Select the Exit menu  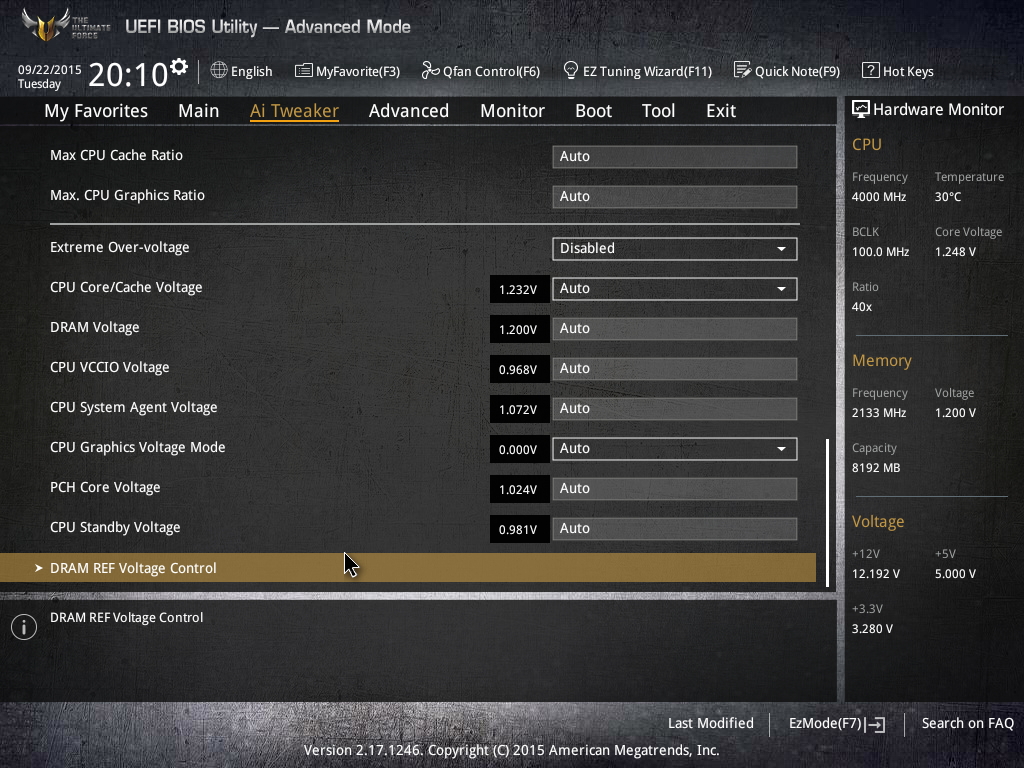point(720,111)
